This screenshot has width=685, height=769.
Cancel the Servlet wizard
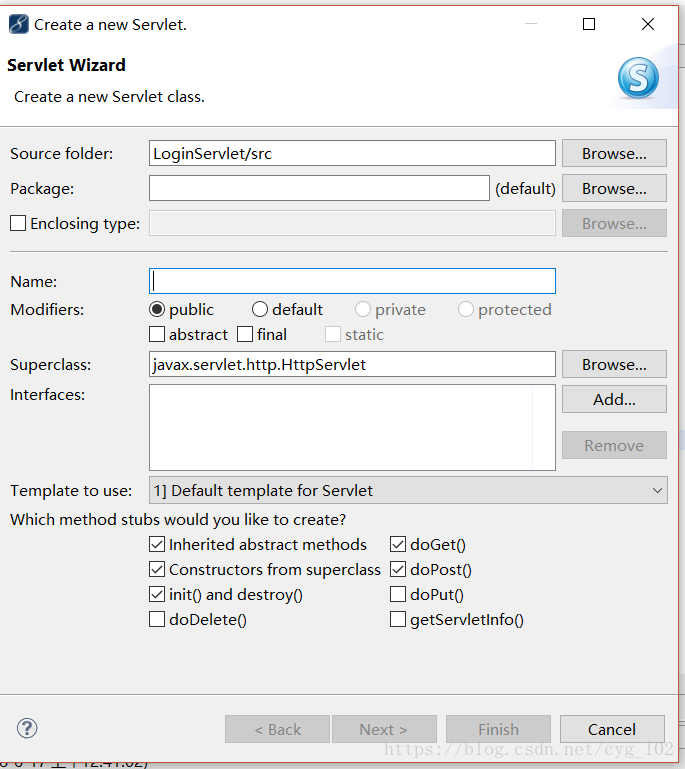tap(612, 729)
